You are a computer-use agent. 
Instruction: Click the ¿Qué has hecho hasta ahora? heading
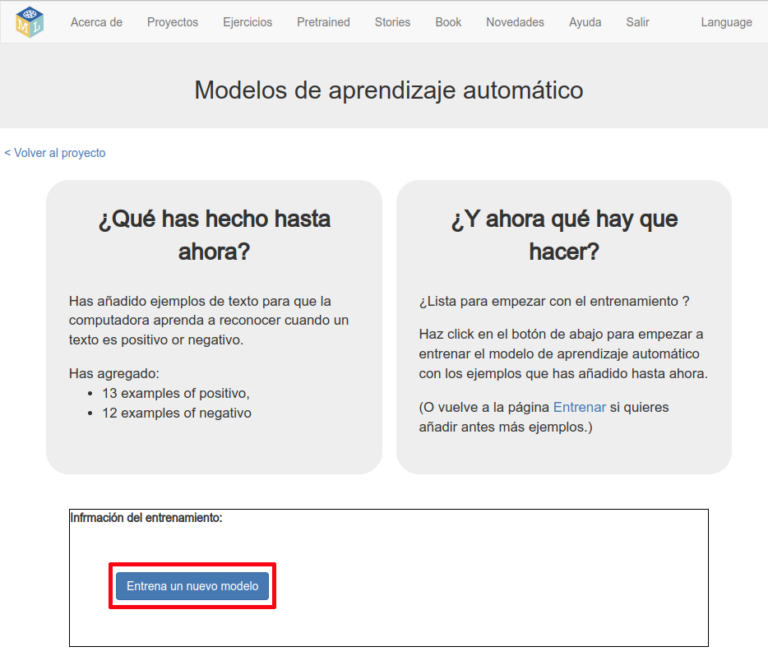214,235
